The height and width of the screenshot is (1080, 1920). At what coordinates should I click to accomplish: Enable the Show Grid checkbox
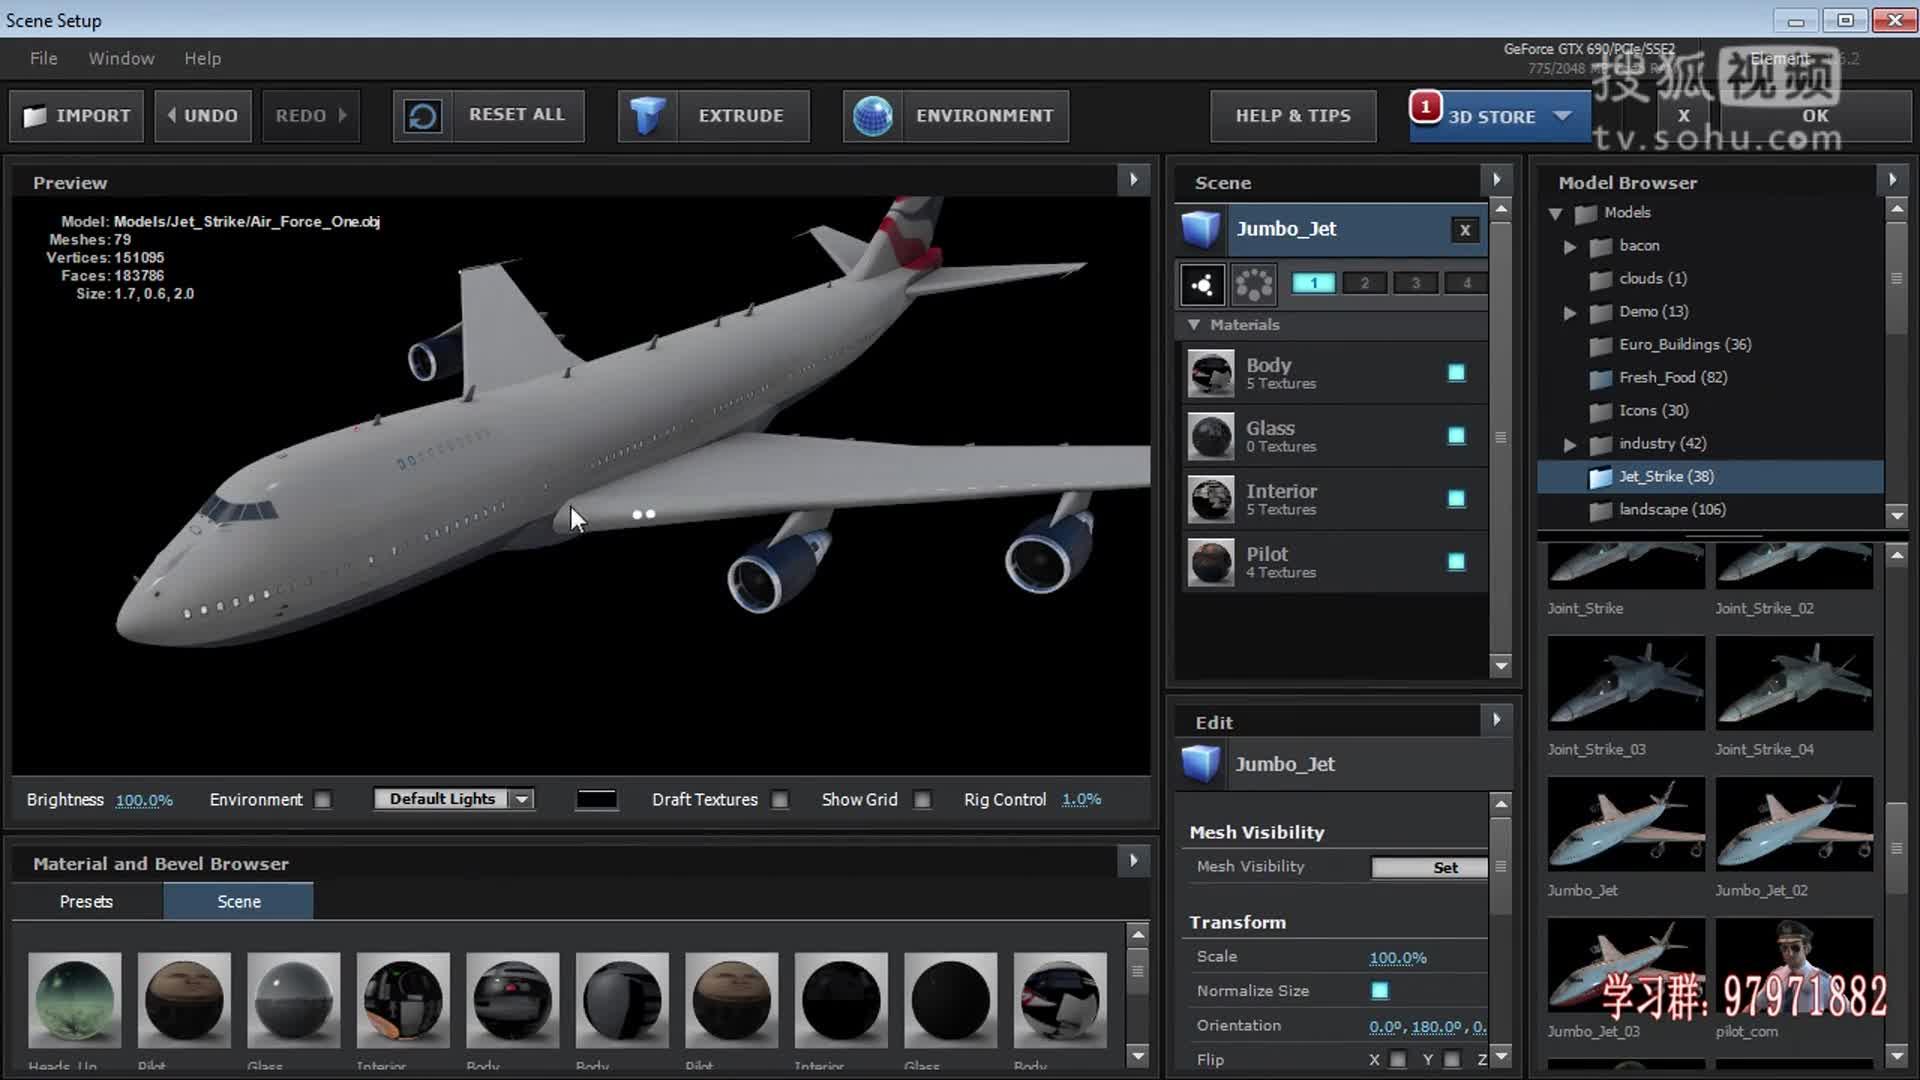[922, 800]
